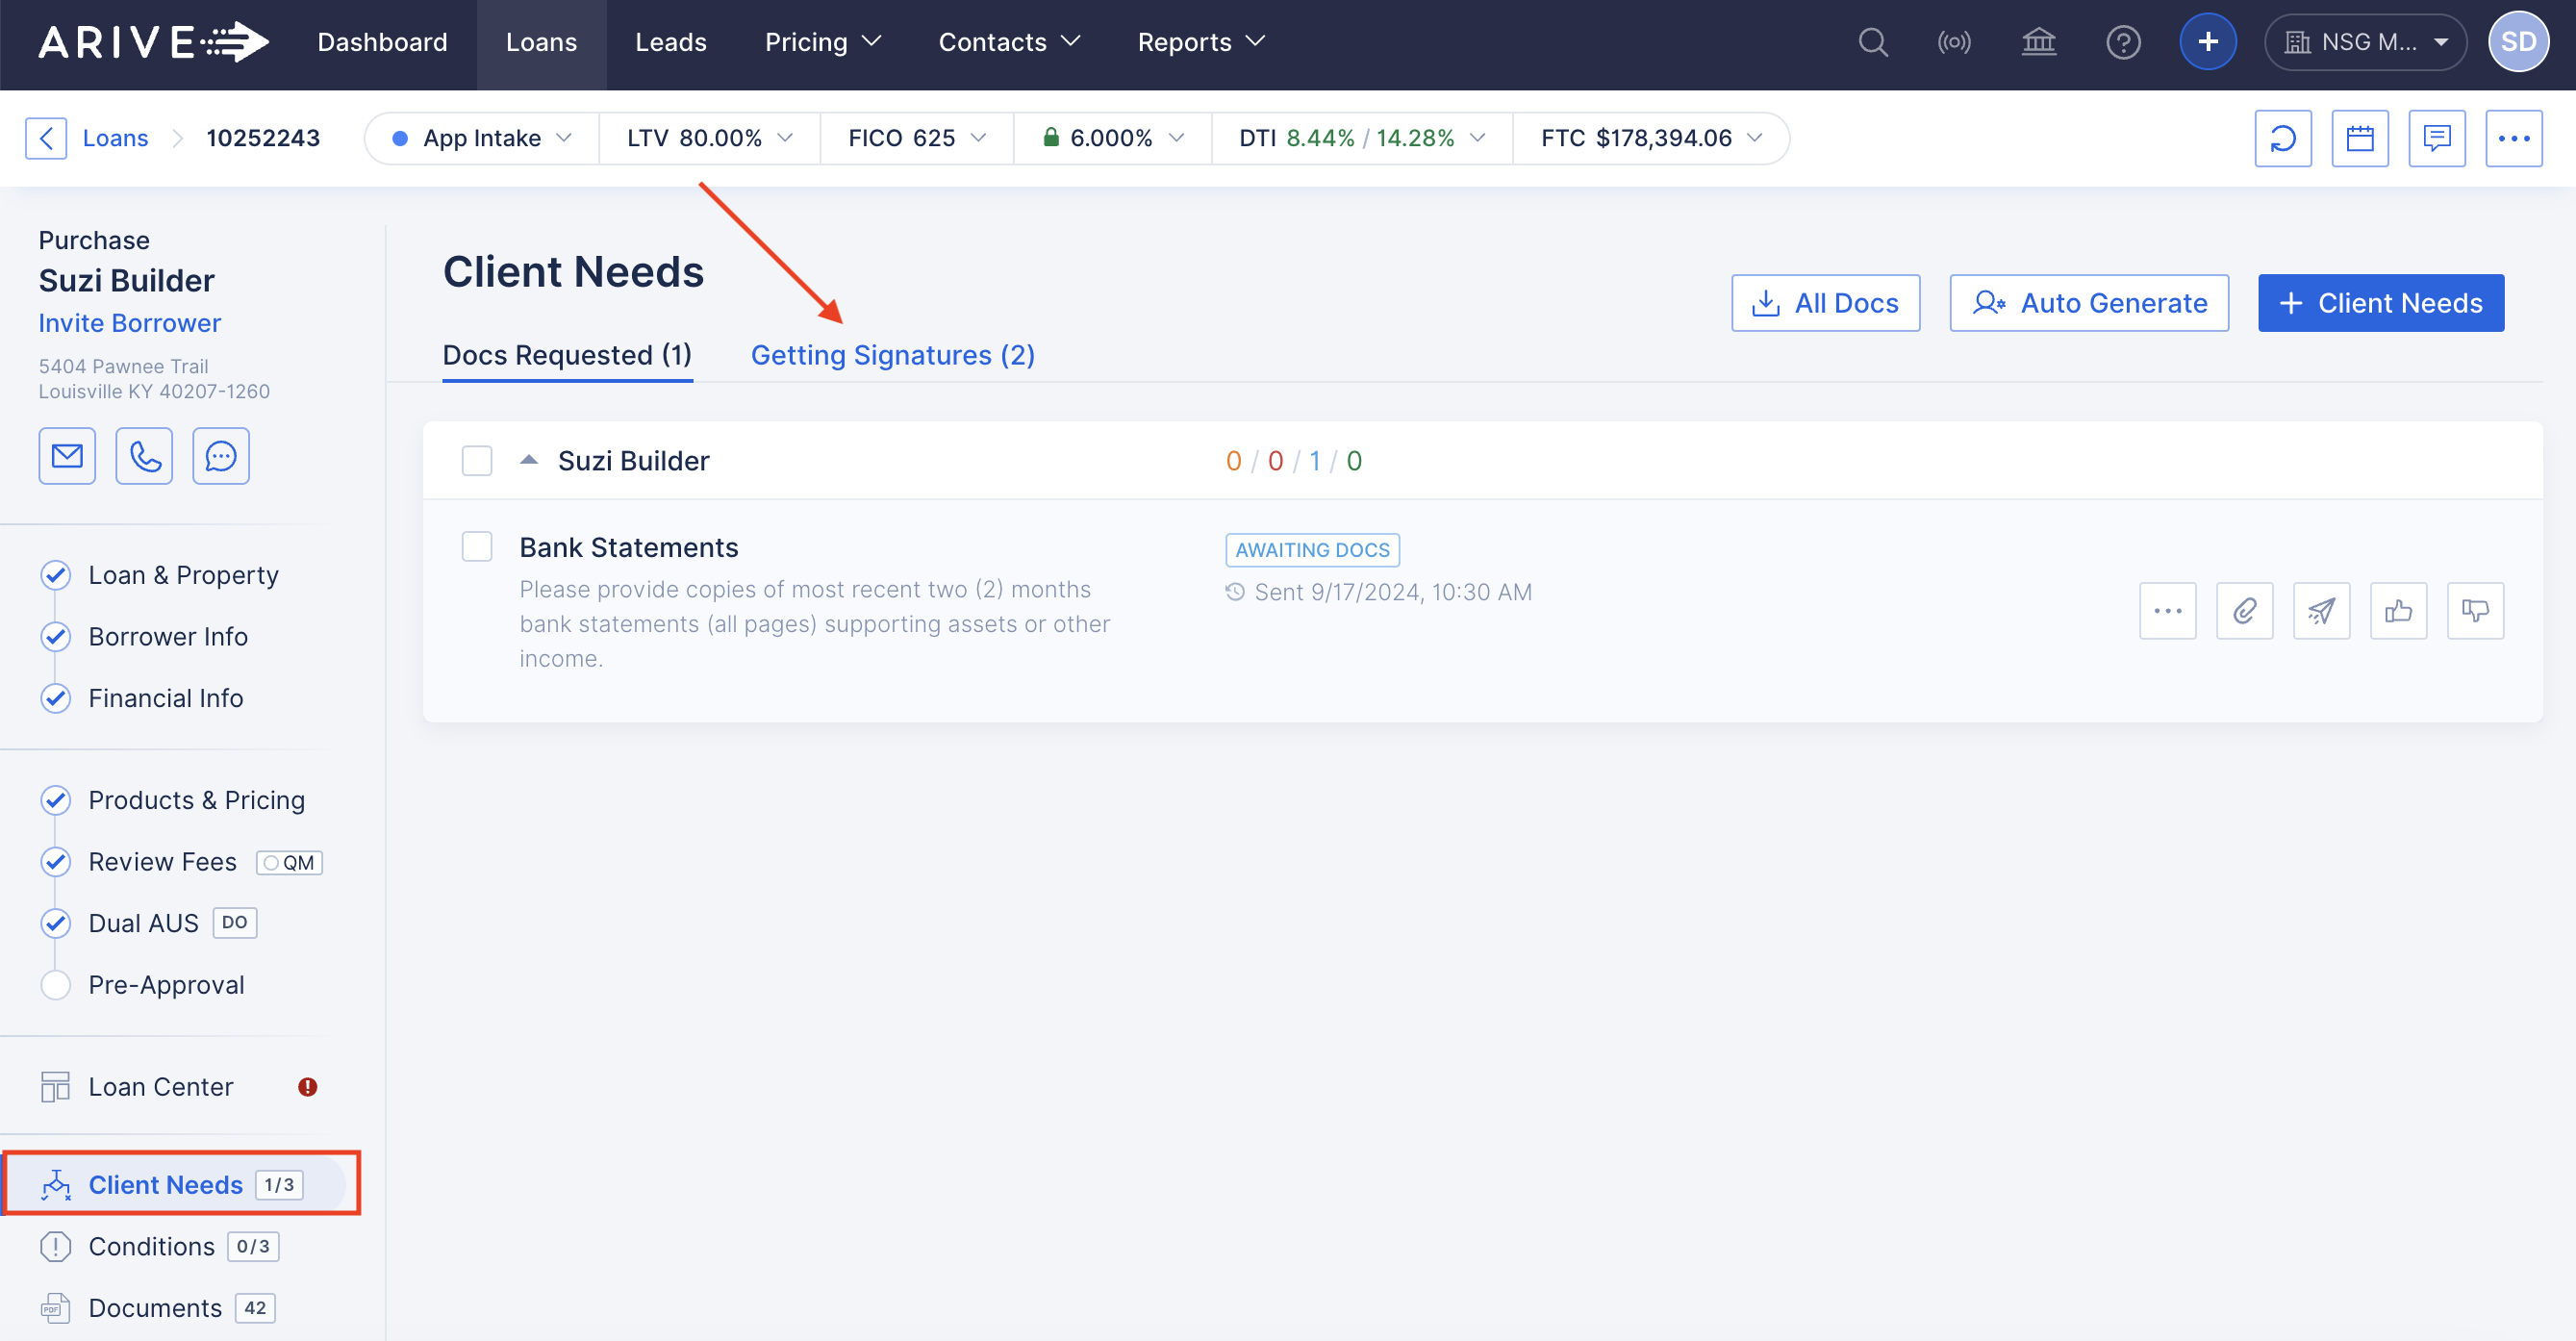Email borrower via envelope icon

(67, 456)
